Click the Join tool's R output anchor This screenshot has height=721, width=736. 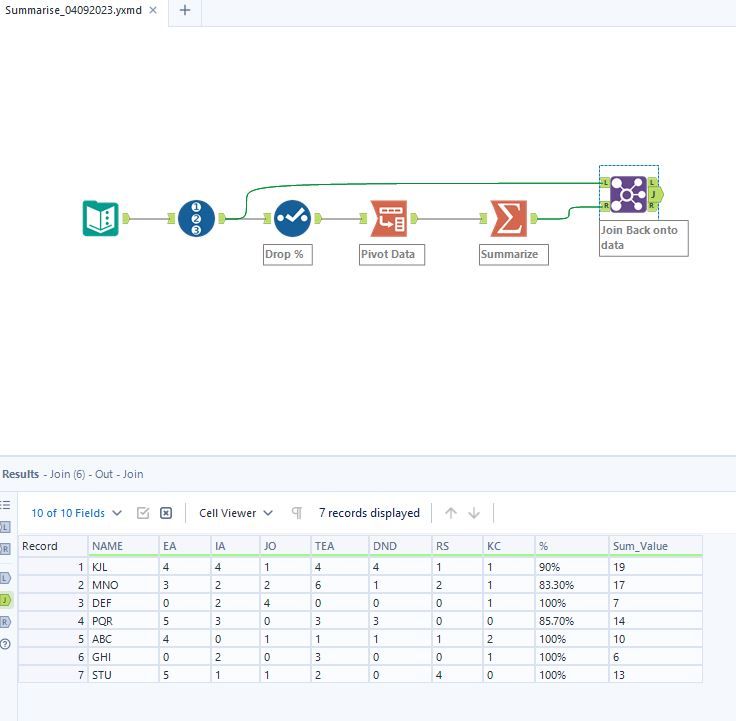(652, 206)
